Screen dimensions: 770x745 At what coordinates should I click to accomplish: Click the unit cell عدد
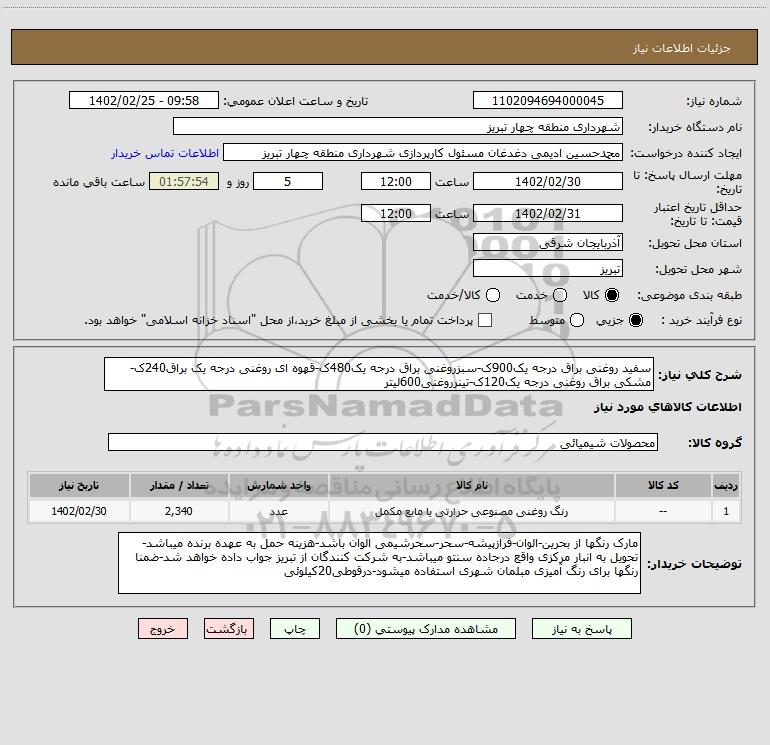click(278, 511)
